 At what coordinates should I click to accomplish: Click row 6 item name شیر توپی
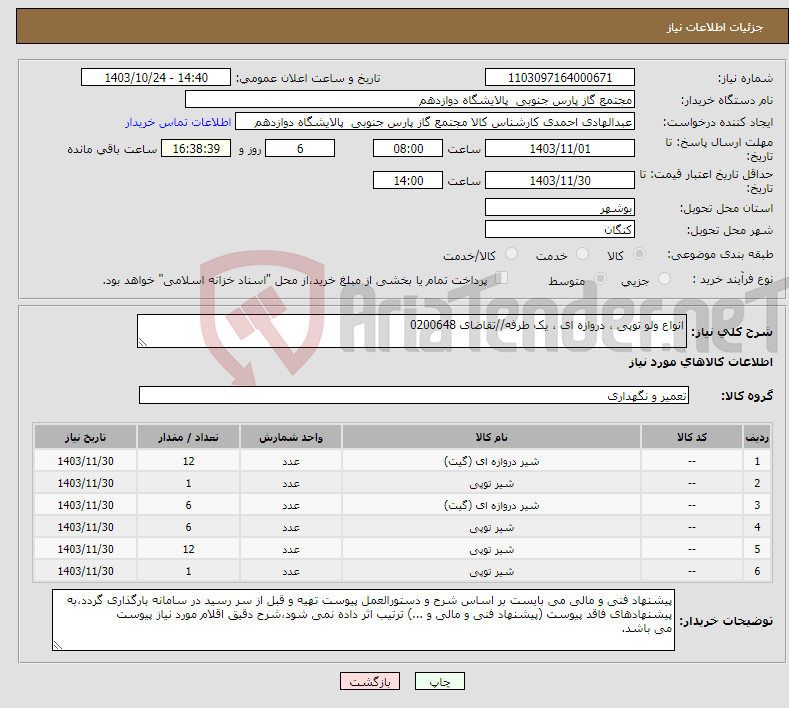tap(491, 572)
